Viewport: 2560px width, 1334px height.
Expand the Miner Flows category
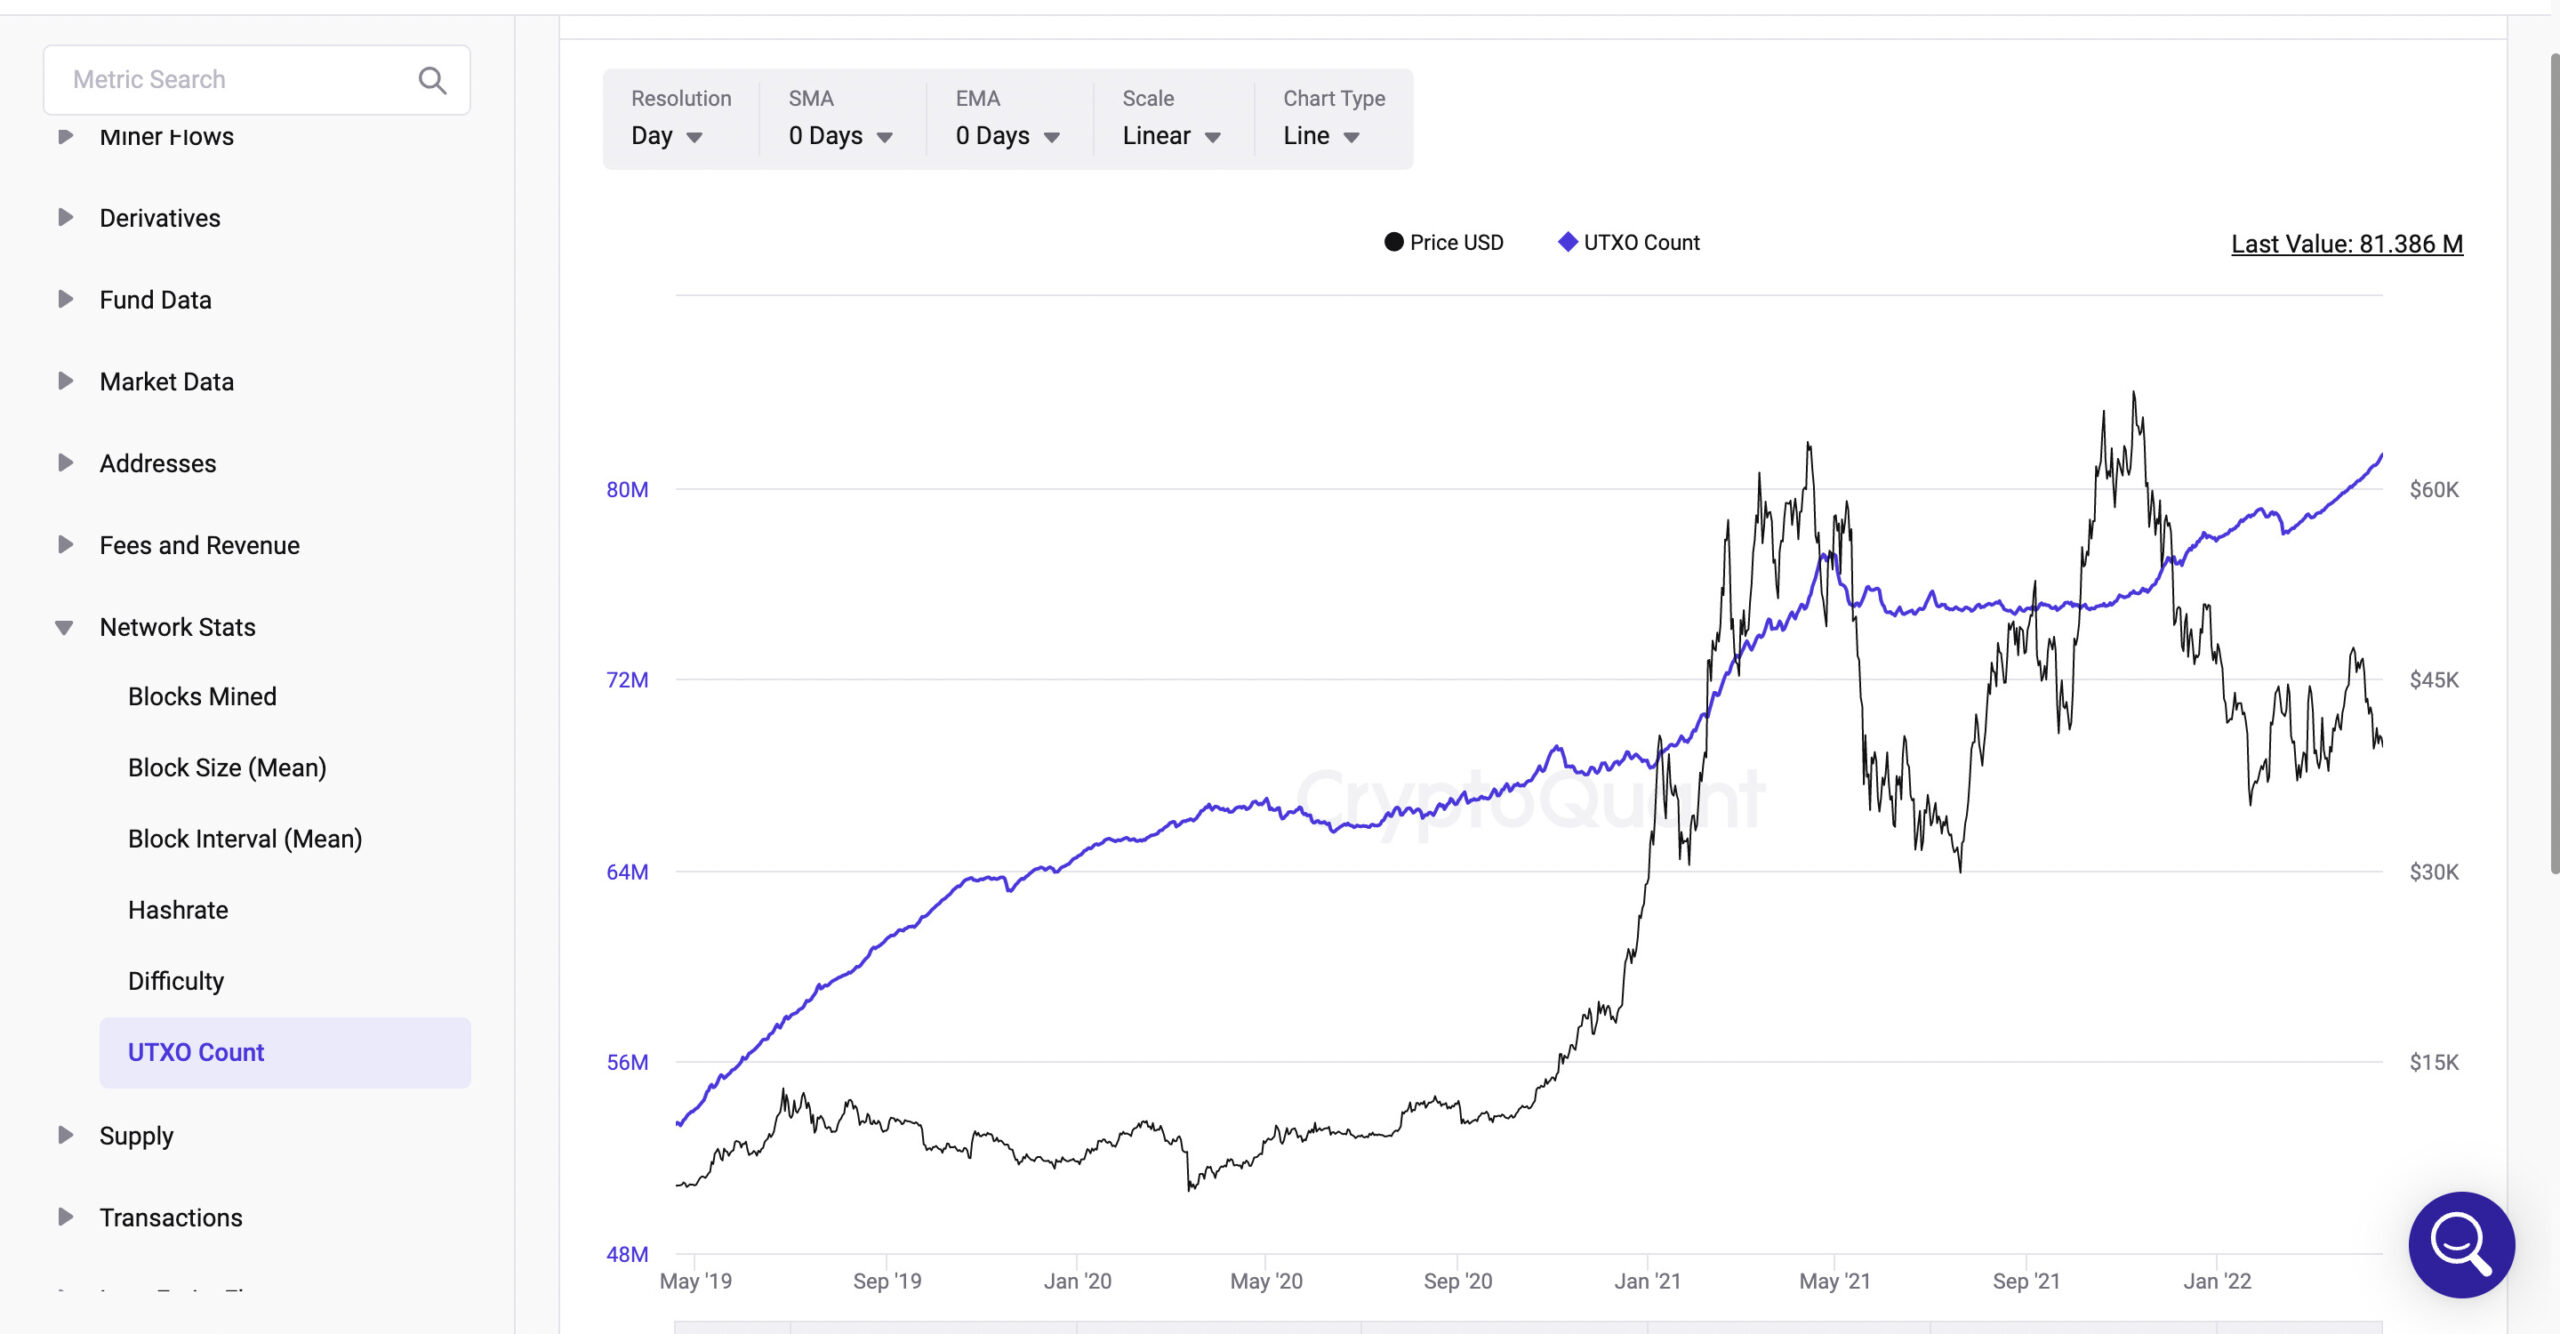65,136
